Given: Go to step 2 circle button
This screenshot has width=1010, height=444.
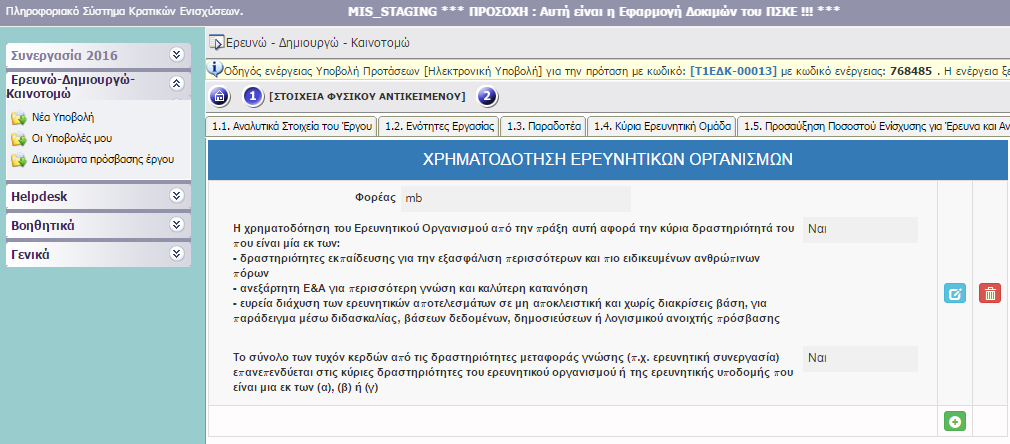Looking at the screenshot, I should click(x=487, y=97).
